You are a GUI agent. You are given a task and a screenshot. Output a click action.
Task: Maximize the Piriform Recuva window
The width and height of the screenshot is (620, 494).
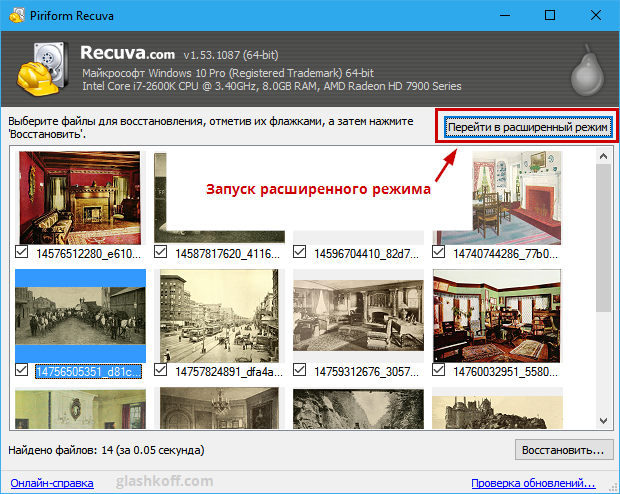click(550, 15)
